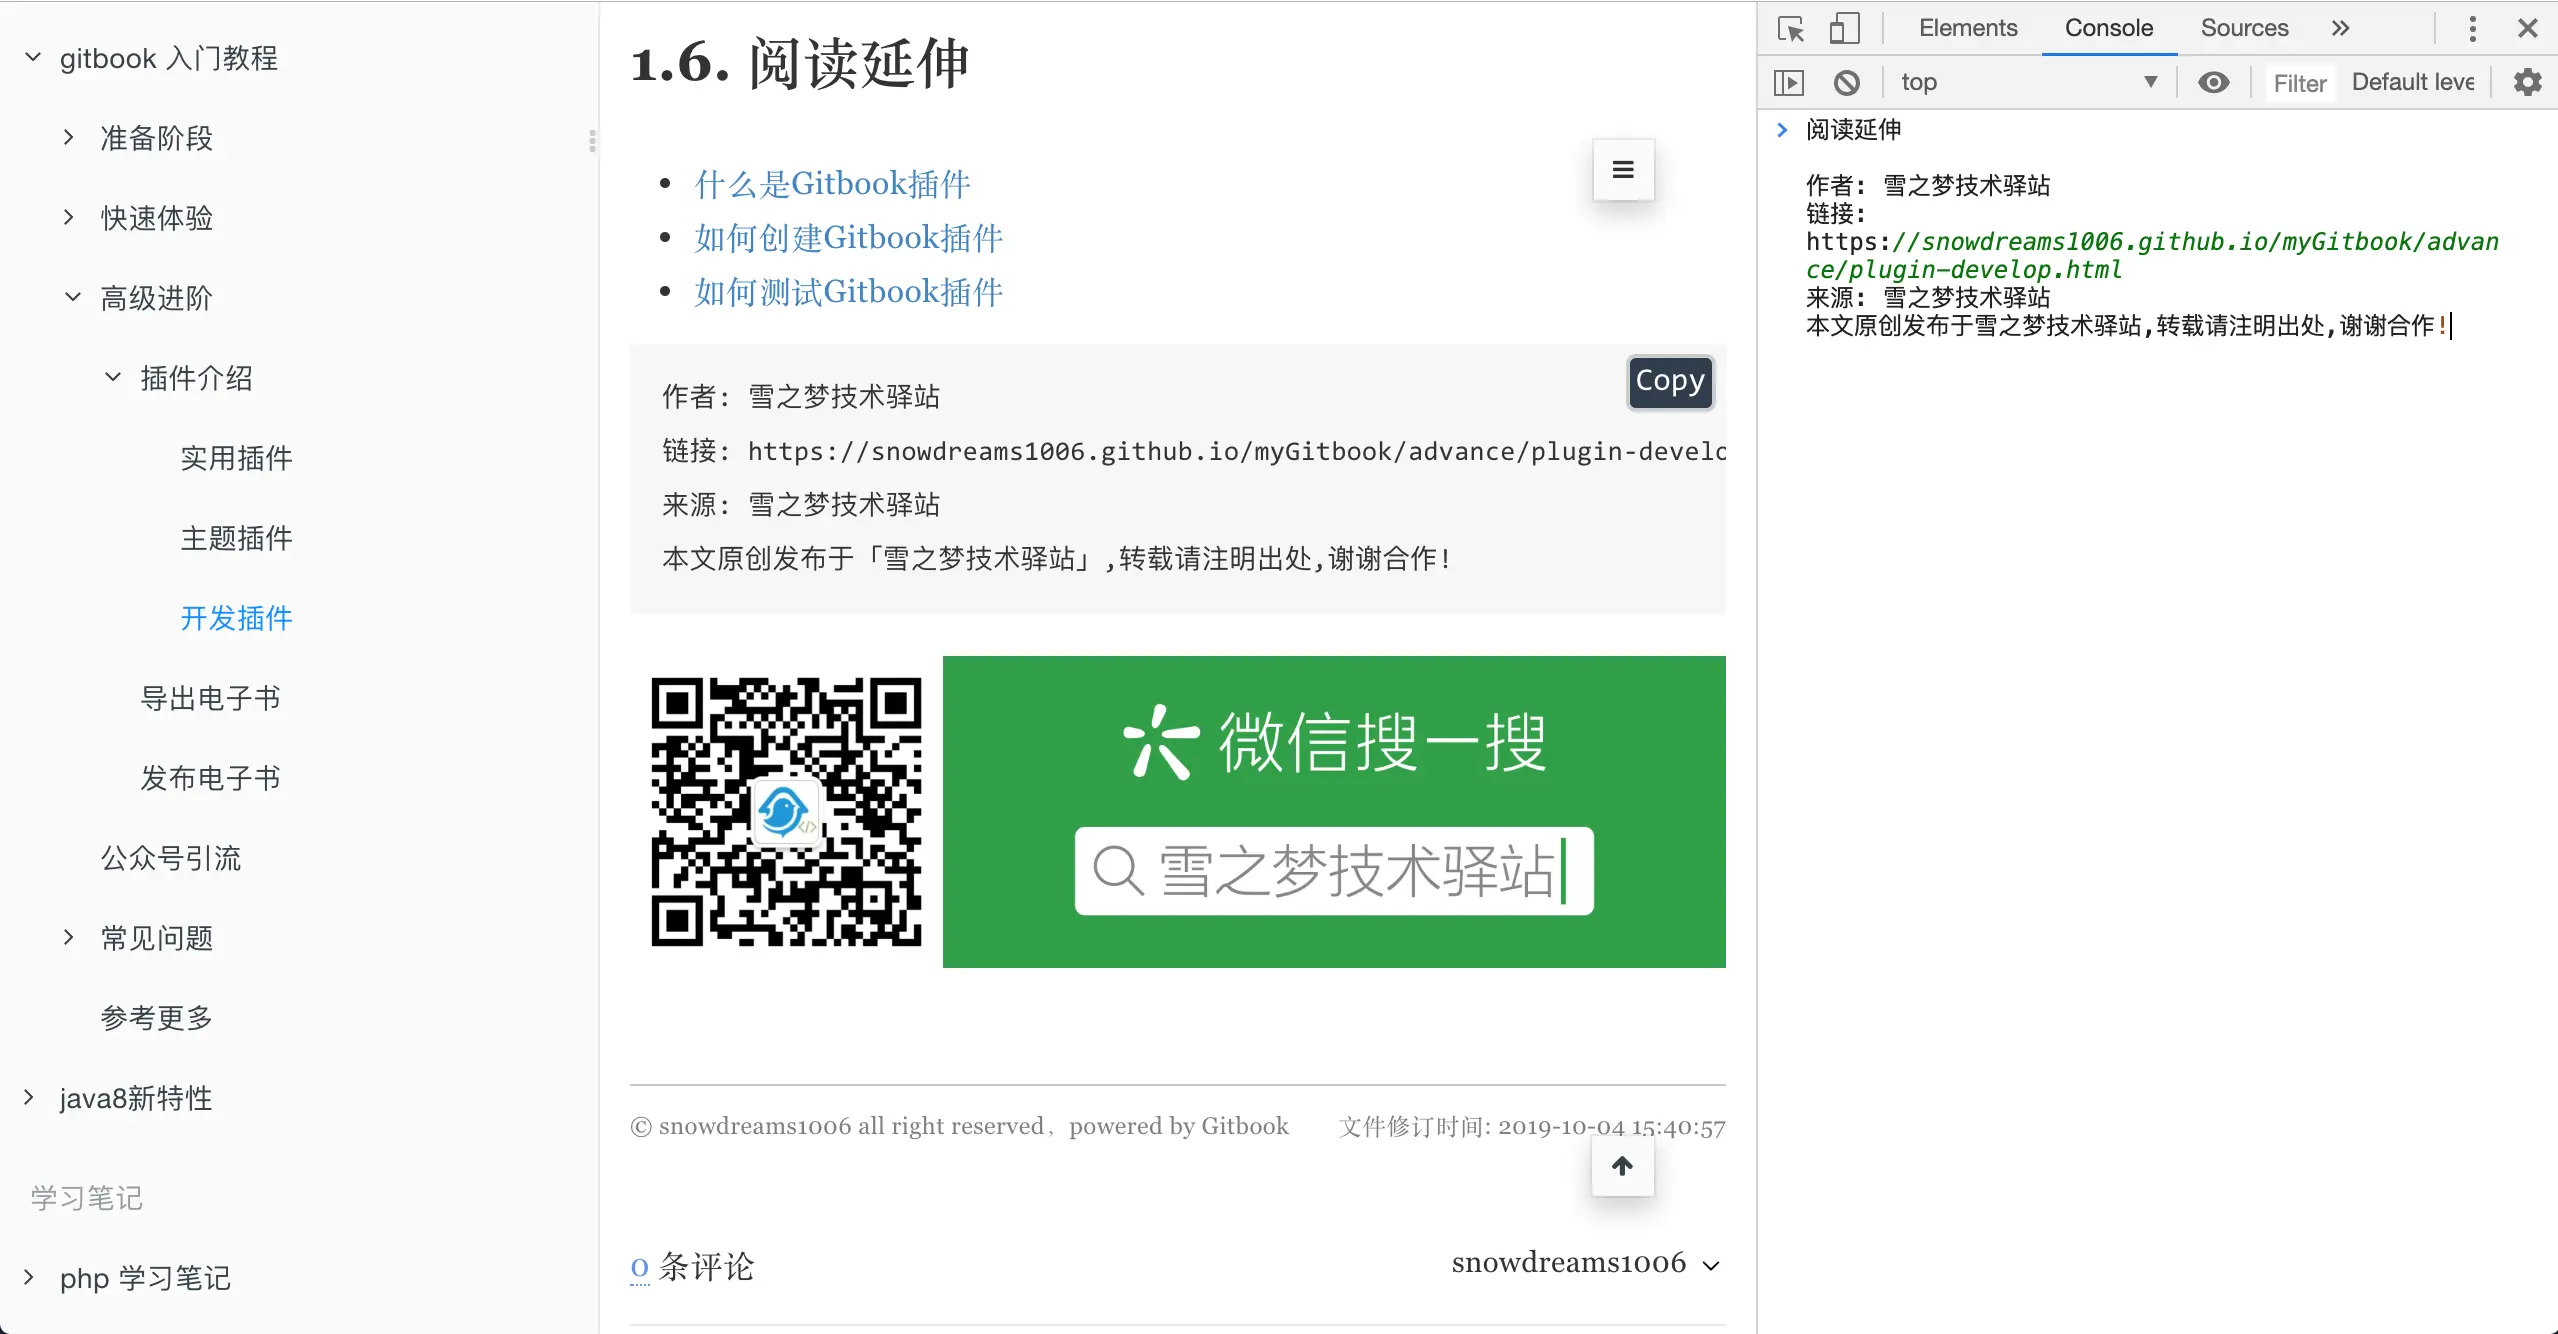Clear the console messages
Screen dimensions: 2558x1334
click(x=1846, y=82)
